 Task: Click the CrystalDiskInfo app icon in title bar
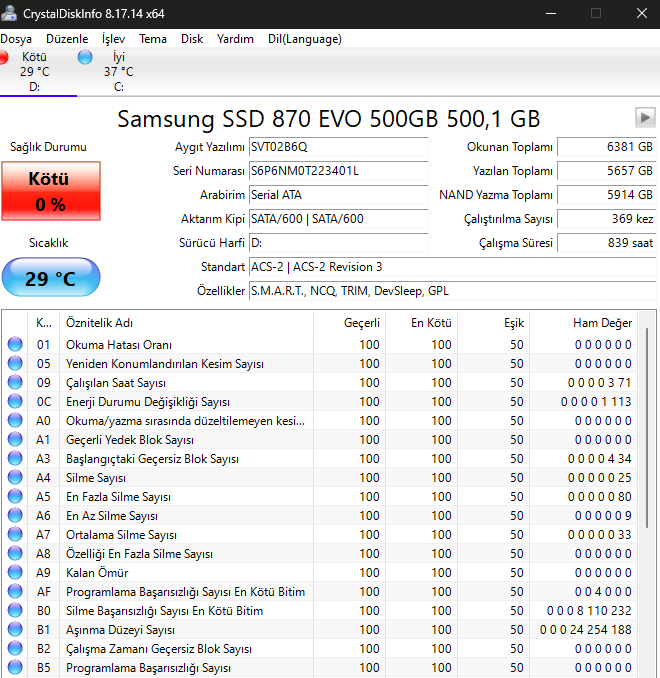point(9,13)
